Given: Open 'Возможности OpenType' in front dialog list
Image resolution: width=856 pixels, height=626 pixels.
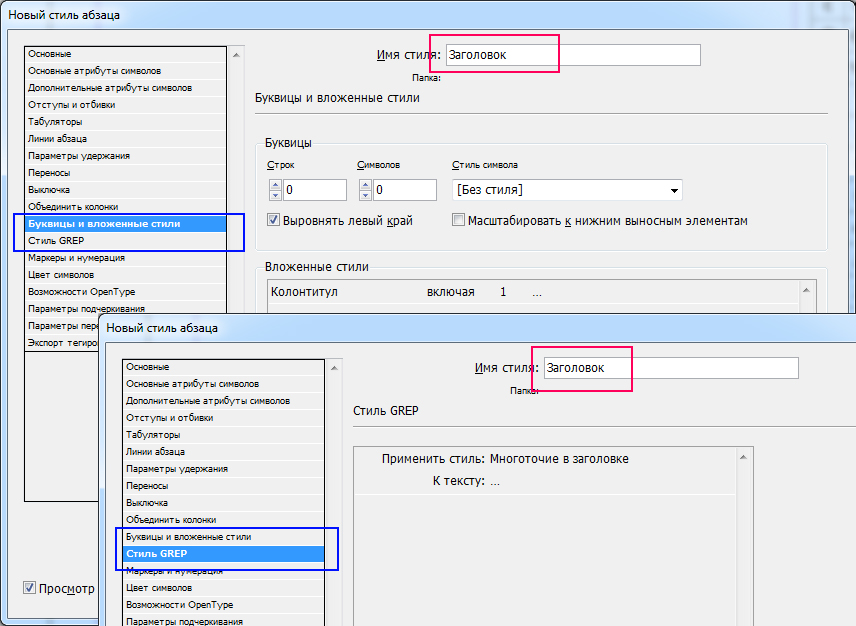Looking at the screenshot, I should click(224, 605).
